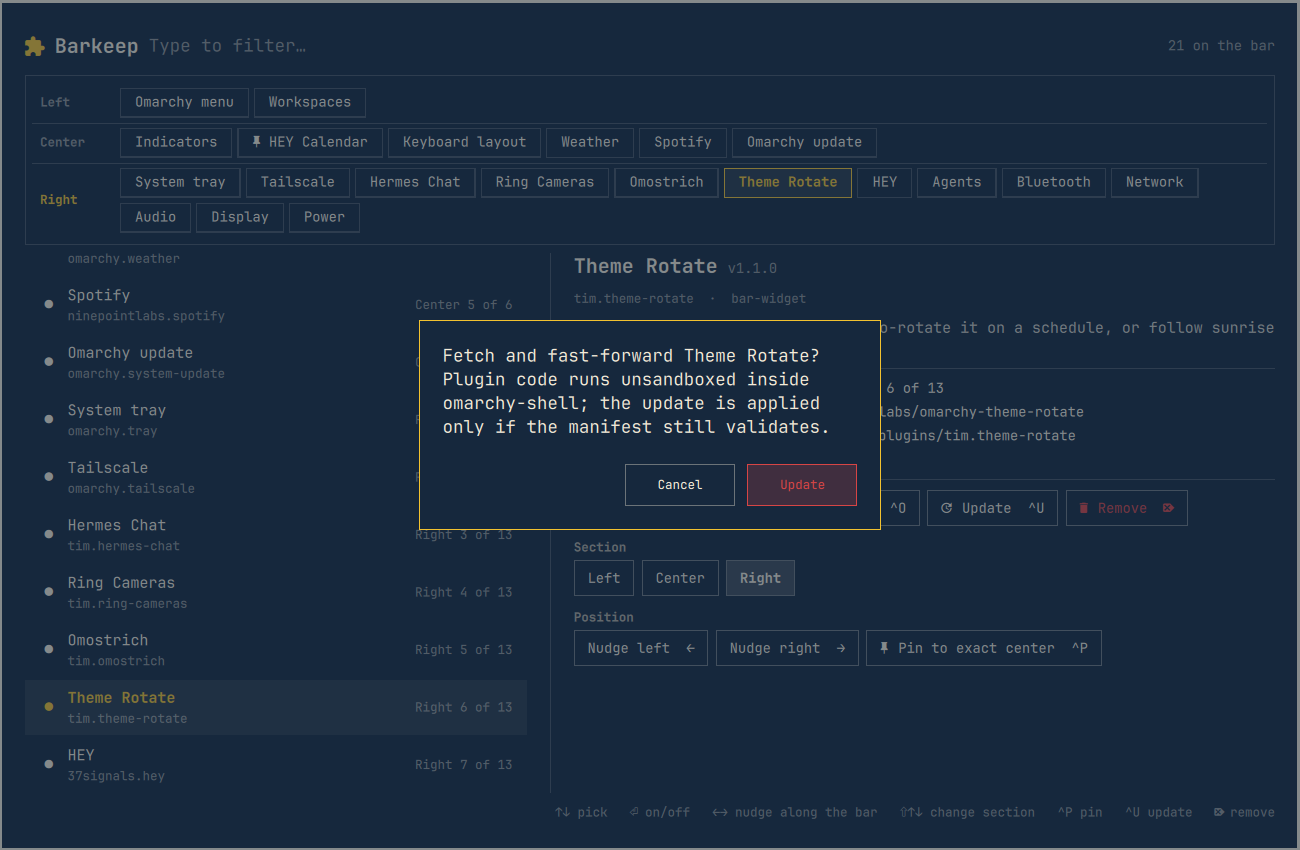The height and width of the screenshot is (850, 1300).
Task: Select the Network chip
Action: pyautogui.click(x=1155, y=182)
